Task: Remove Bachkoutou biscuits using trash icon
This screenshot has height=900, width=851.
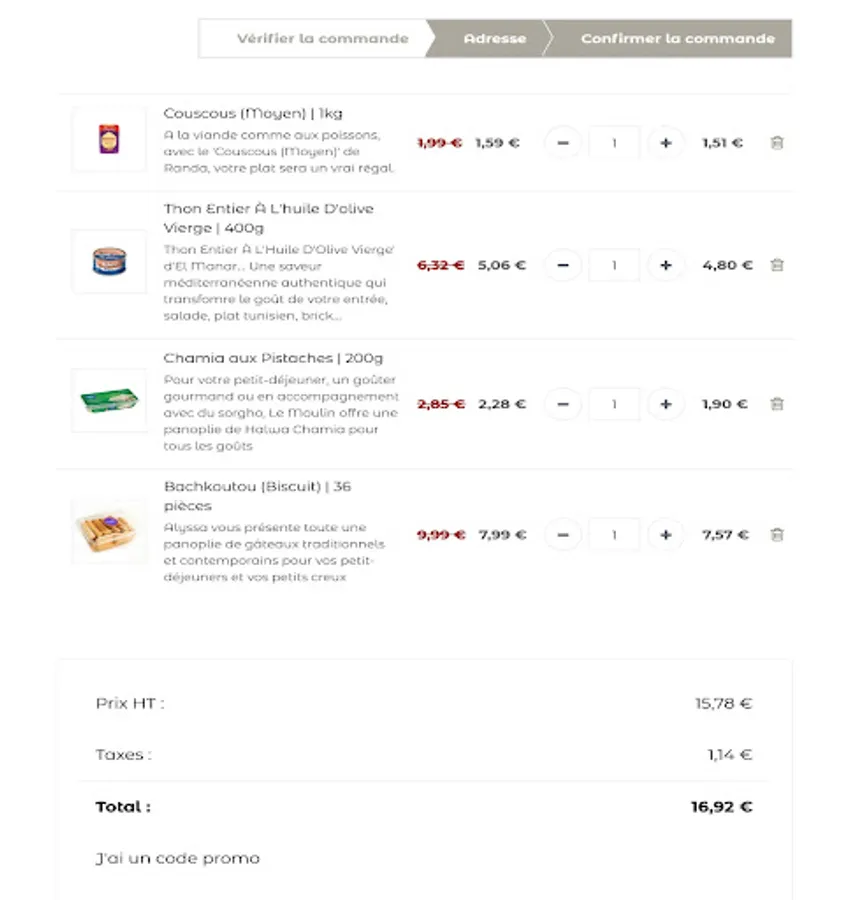Action: pyautogui.click(x=777, y=535)
